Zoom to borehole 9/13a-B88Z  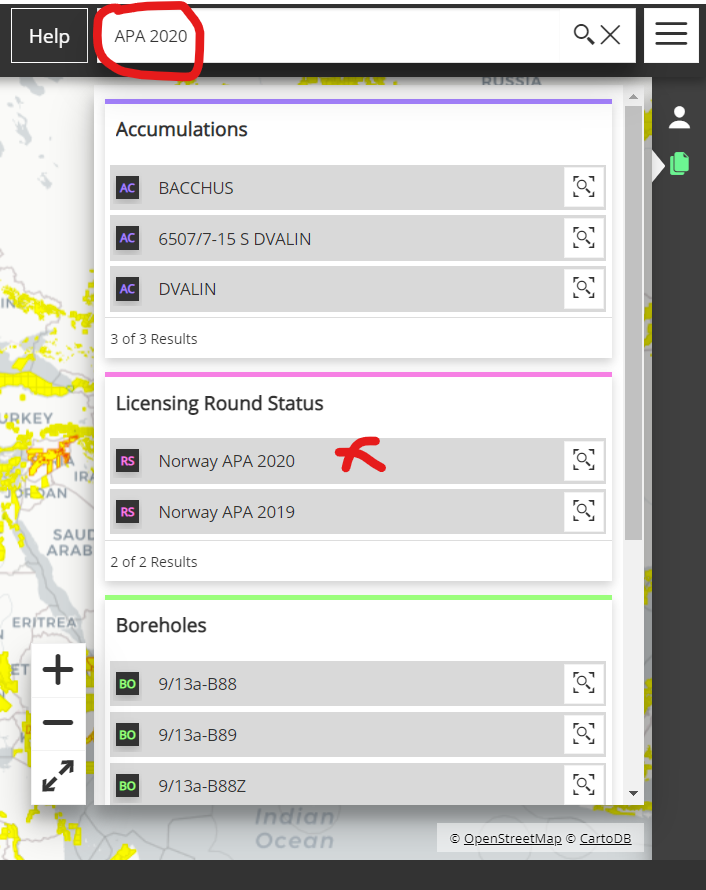click(x=583, y=785)
